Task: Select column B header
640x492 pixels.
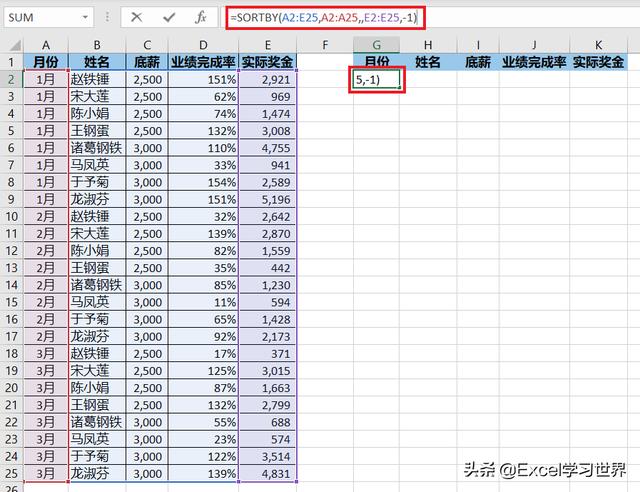Action: [x=97, y=45]
